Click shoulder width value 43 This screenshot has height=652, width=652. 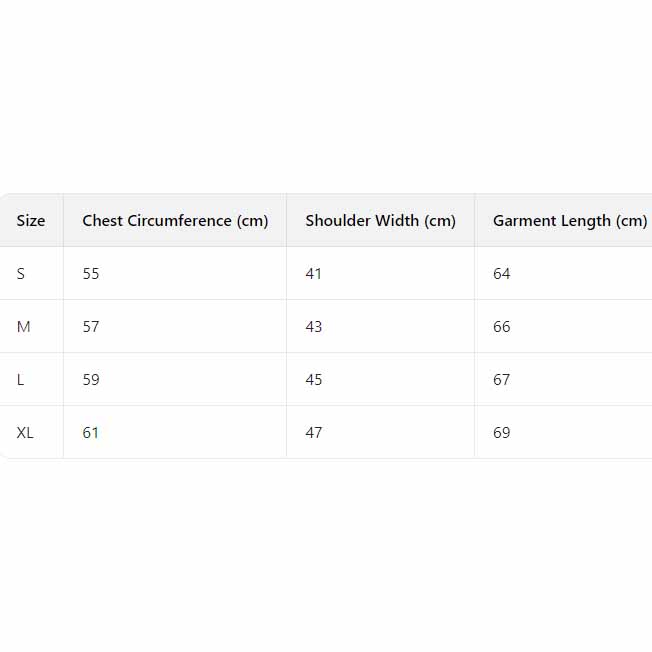[x=314, y=327]
